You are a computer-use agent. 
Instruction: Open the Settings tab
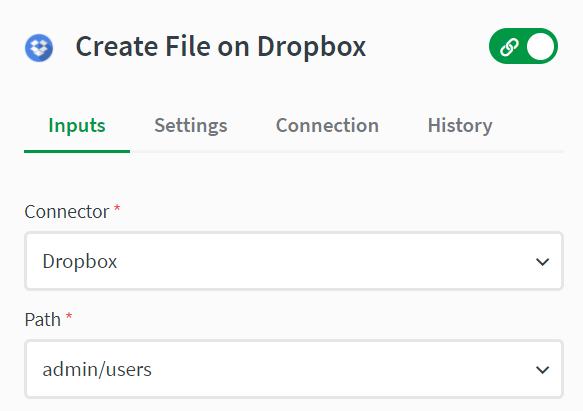point(191,126)
